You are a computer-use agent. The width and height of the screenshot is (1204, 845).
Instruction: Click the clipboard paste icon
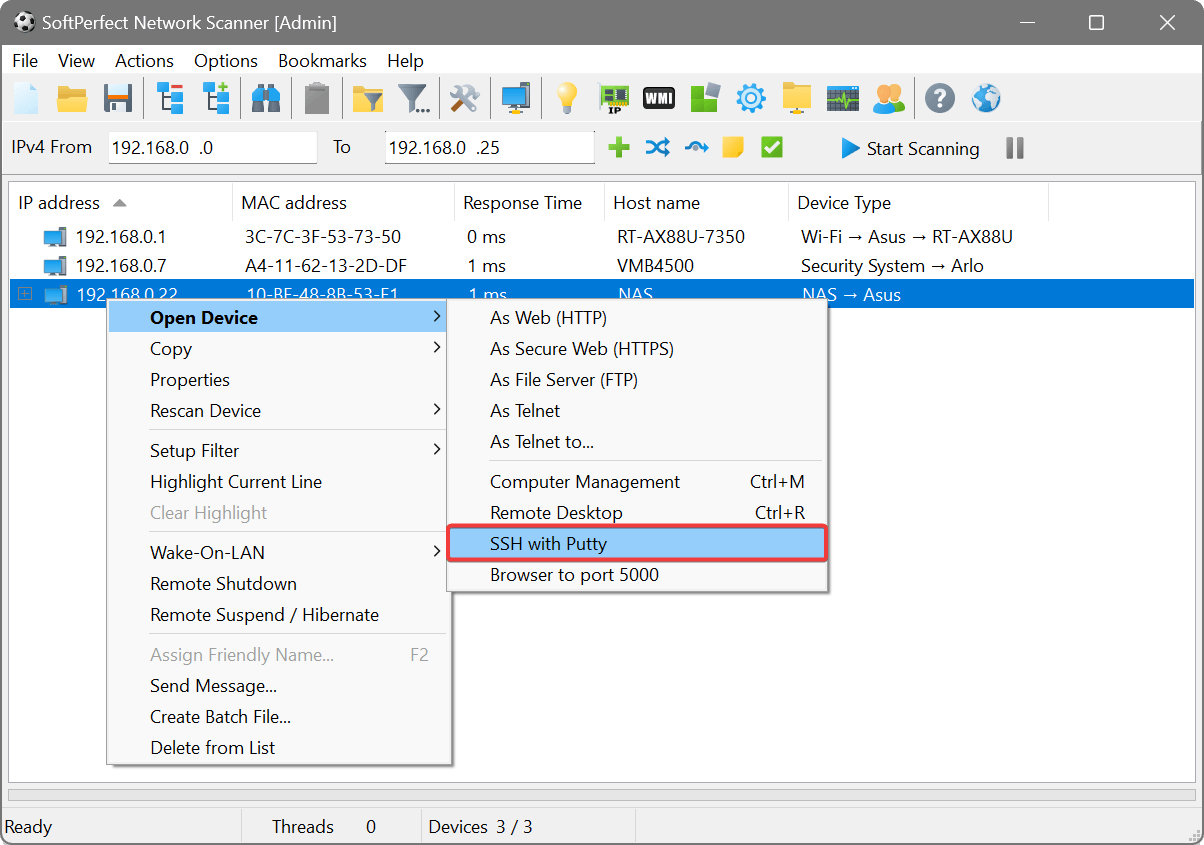(317, 98)
